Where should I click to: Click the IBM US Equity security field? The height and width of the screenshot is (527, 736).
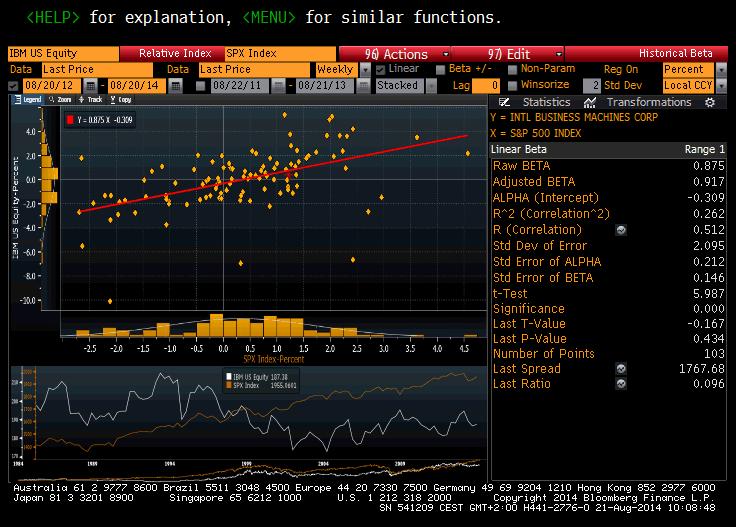(63, 53)
